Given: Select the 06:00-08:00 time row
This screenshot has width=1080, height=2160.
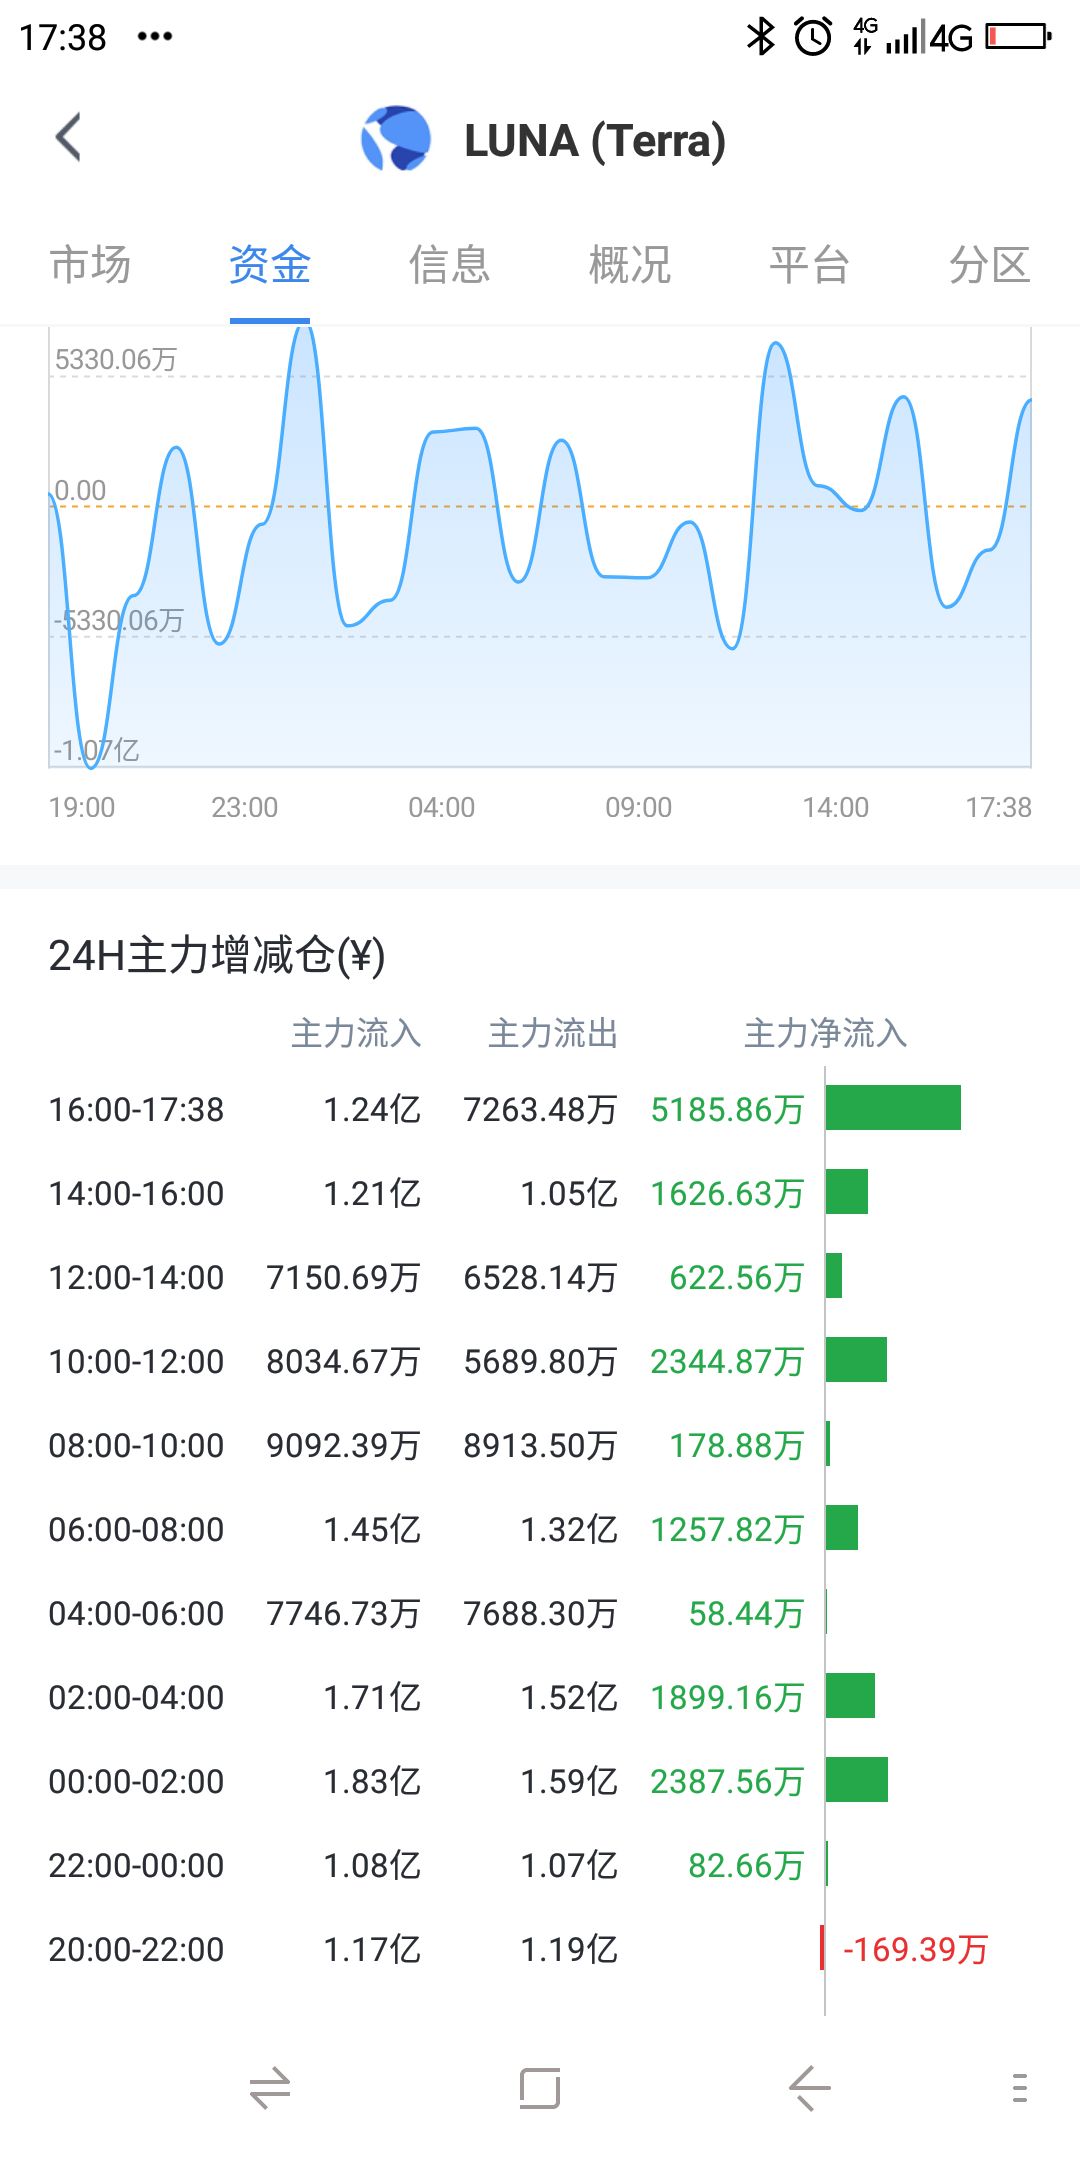Looking at the screenshot, I should pyautogui.click(x=540, y=1529).
